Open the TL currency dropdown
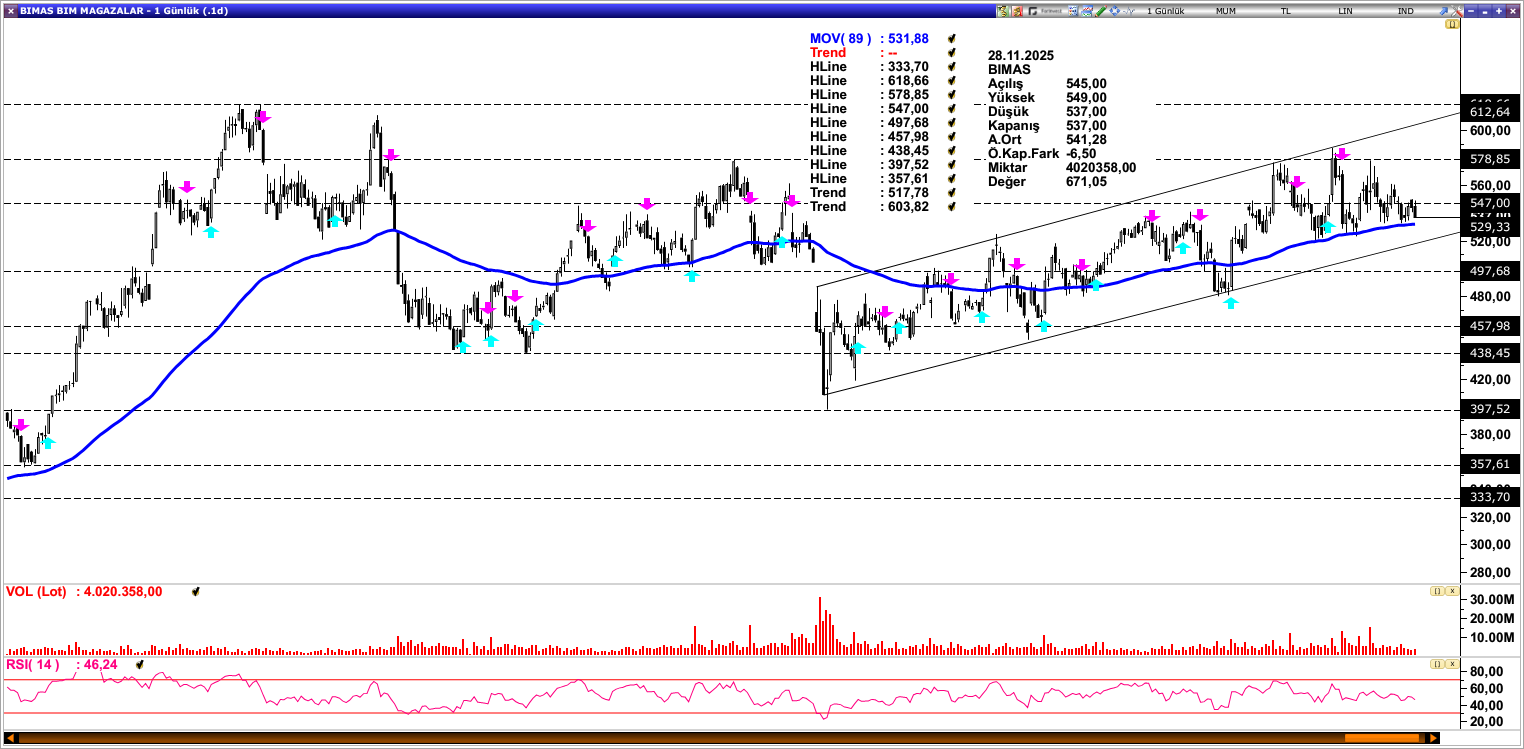Screen dimensions: 1524x749 point(1286,11)
